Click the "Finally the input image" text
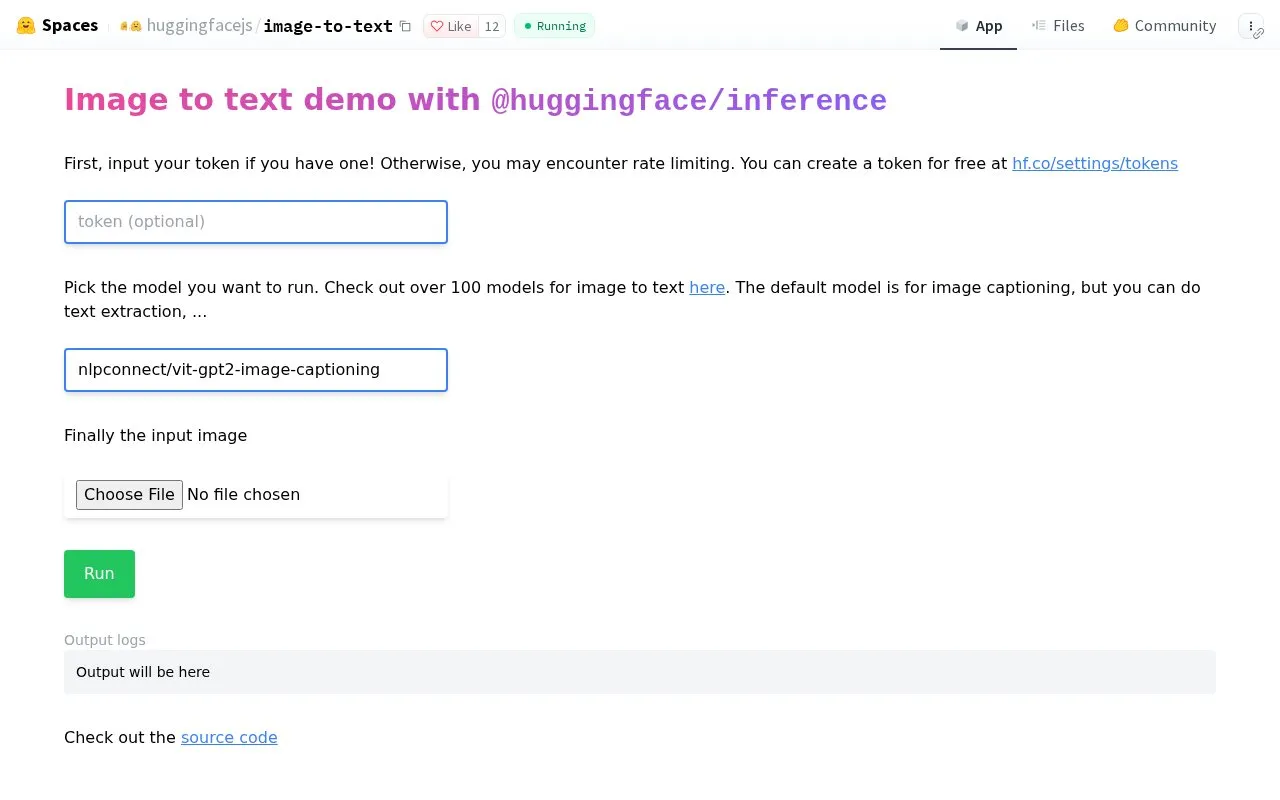This screenshot has height=800, width=1280. coord(155,435)
